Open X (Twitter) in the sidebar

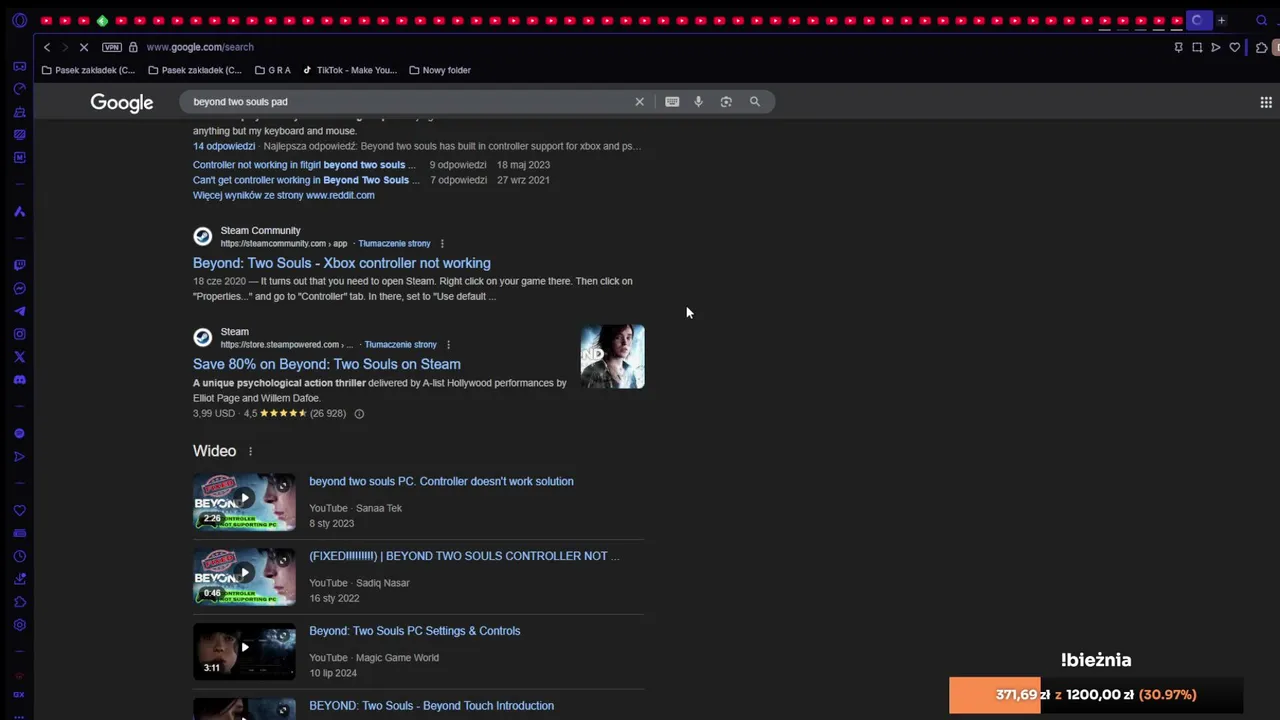19,357
